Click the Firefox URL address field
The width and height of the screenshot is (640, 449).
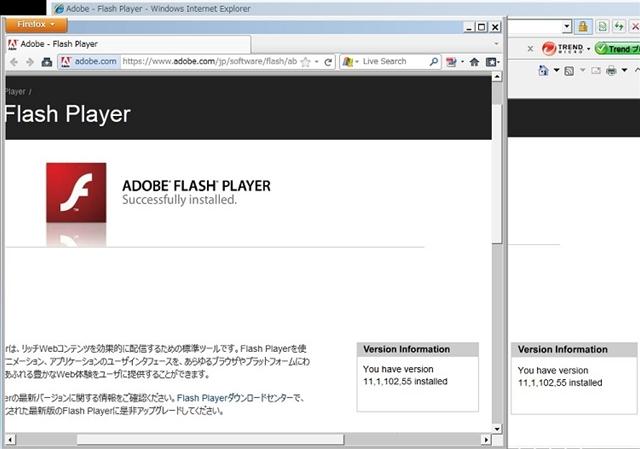[209, 62]
